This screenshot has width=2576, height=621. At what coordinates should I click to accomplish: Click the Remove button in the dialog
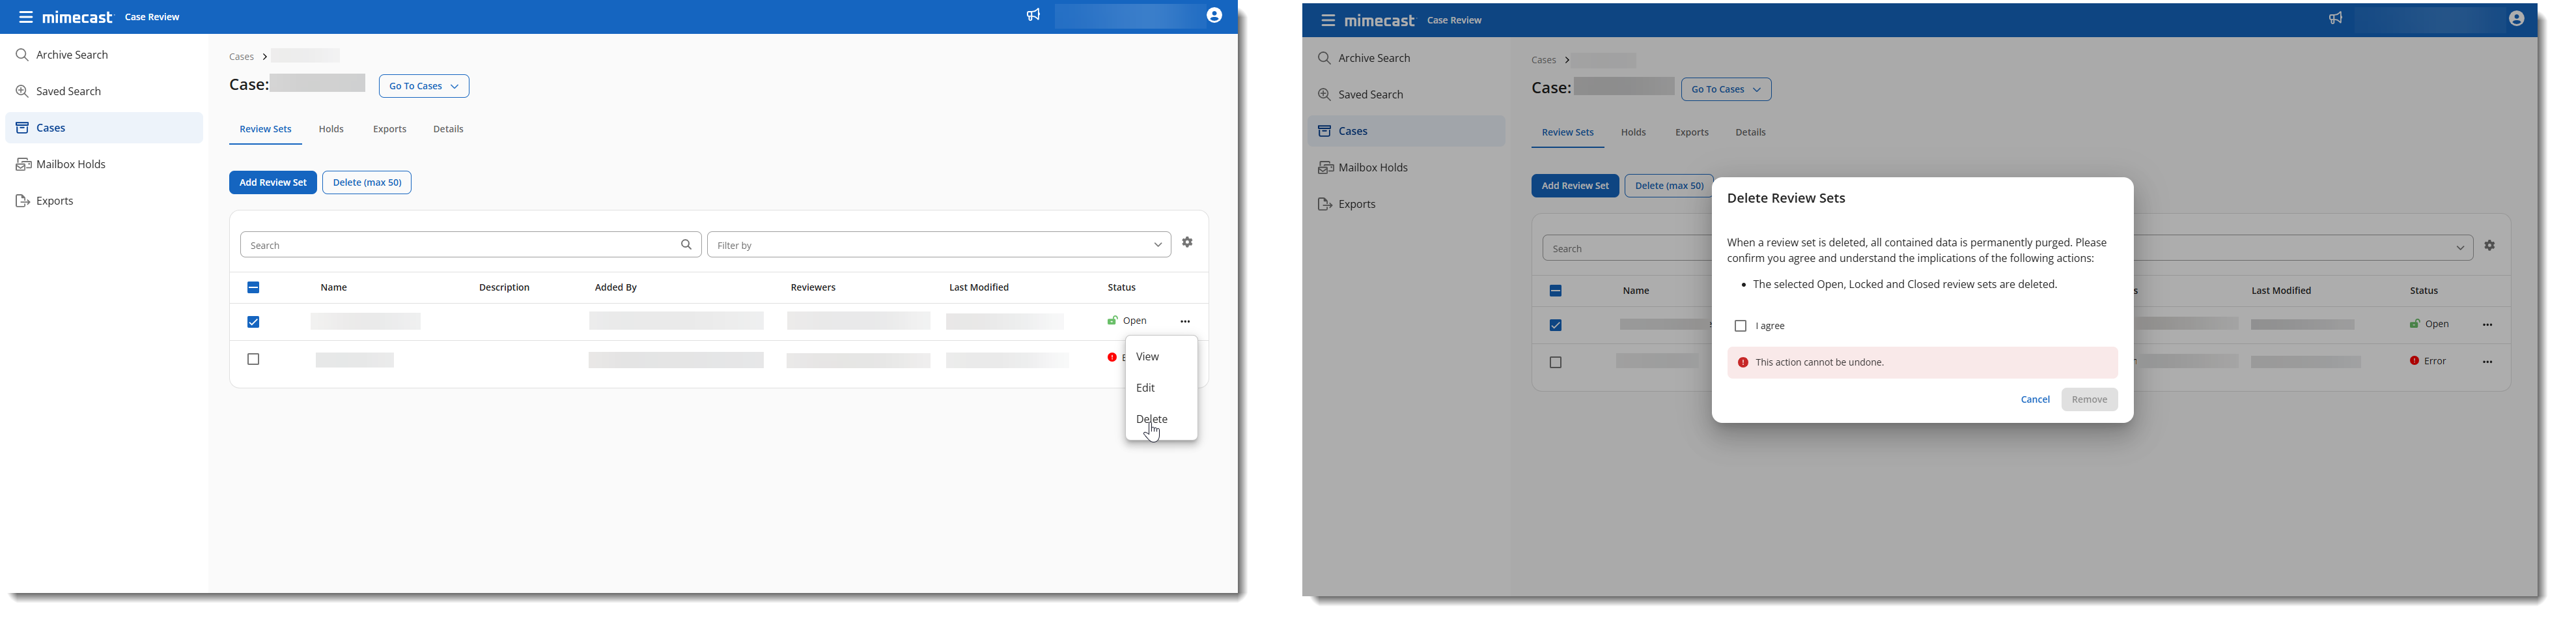[x=2088, y=400]
